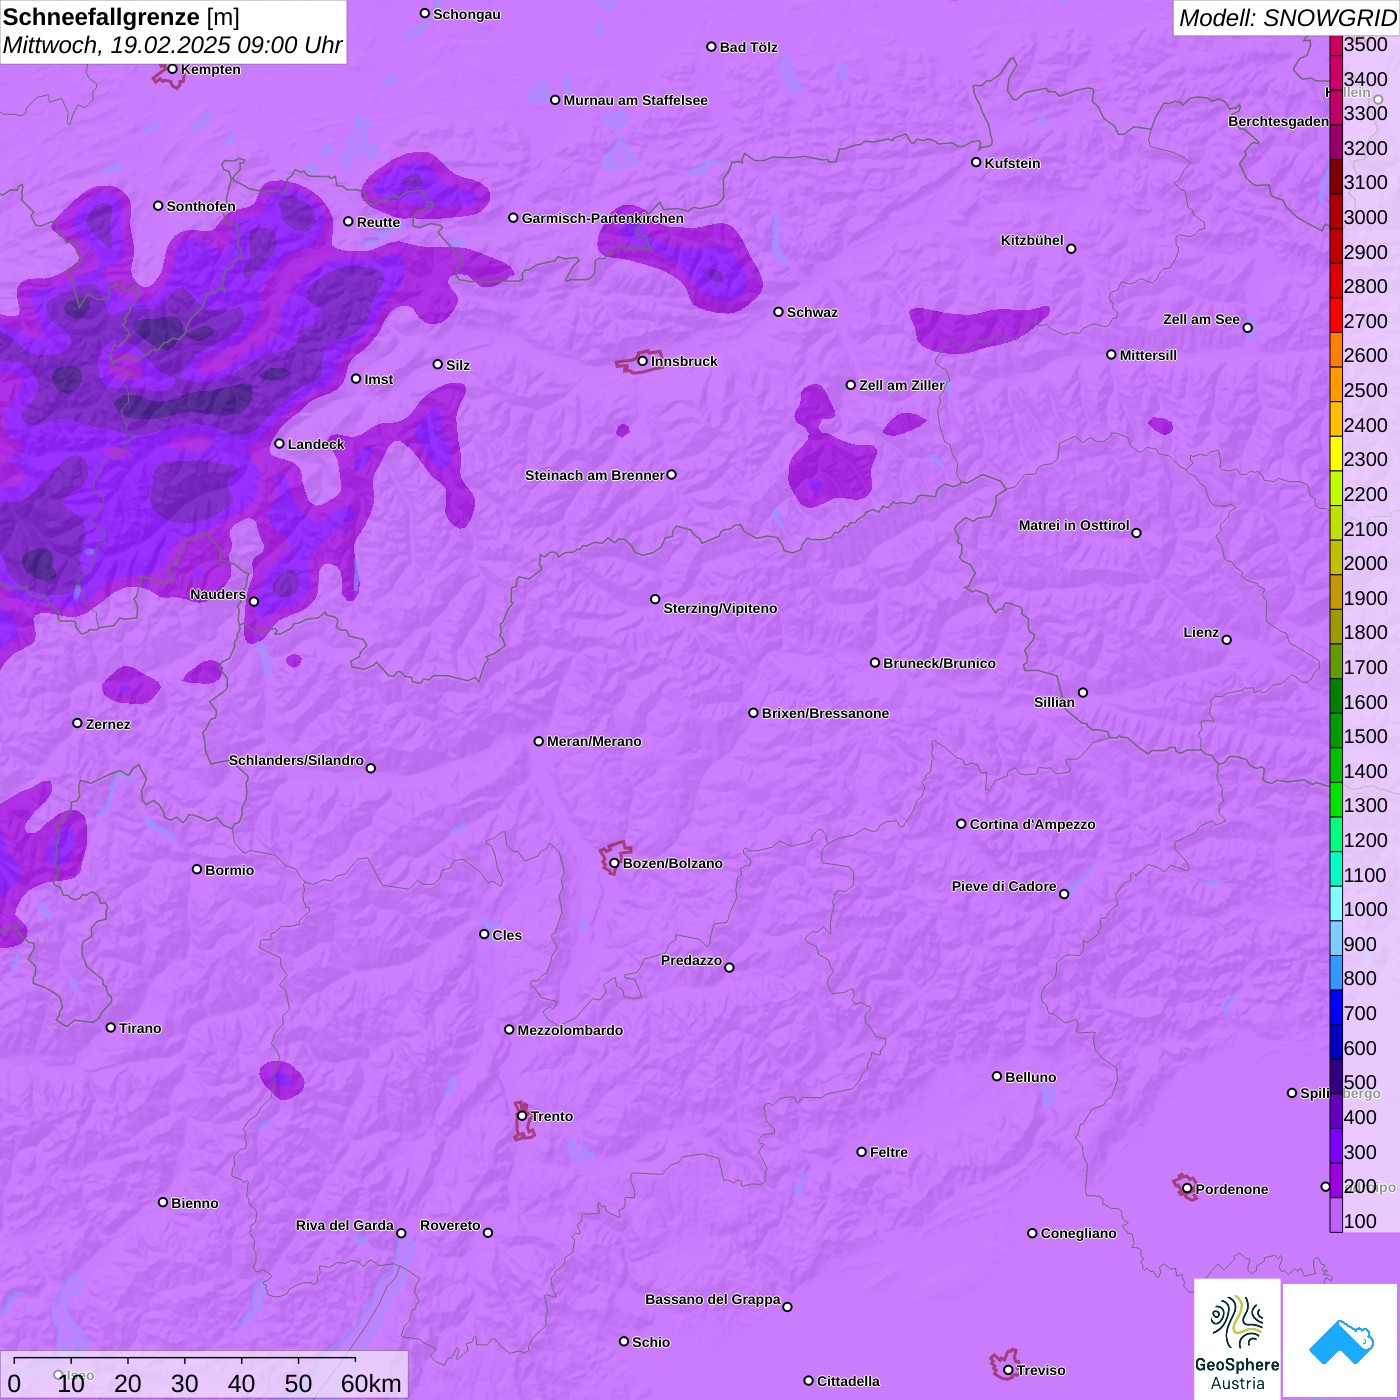The image size is (1400, 1400).
Task: Click the Sterzing/Vipiteno station dot
Action: pyautogui.click(x=655, y=599)
